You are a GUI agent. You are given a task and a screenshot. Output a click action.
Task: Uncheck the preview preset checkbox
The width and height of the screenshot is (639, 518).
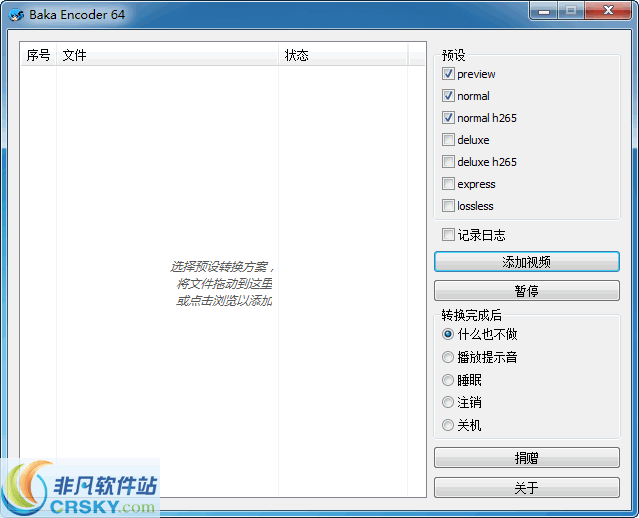tap(448, 74)
